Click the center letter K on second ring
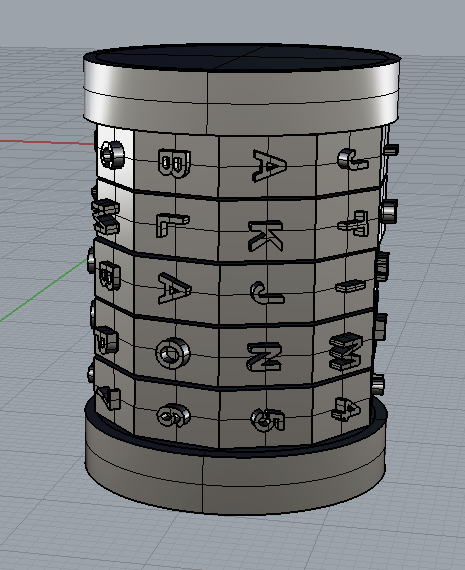The image size is (465, 570). 266,235
